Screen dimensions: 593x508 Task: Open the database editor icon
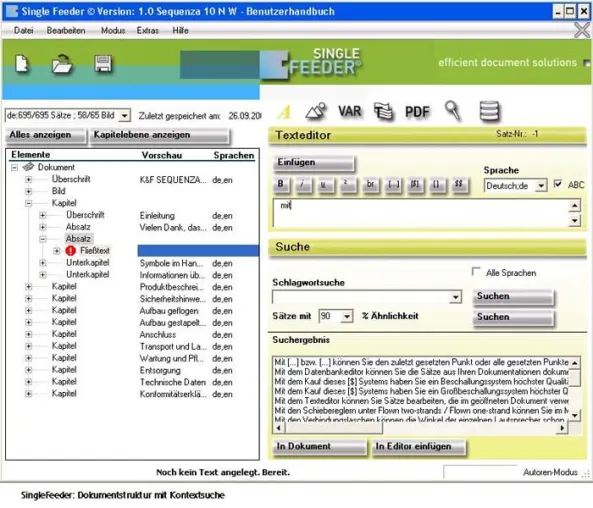489,112
